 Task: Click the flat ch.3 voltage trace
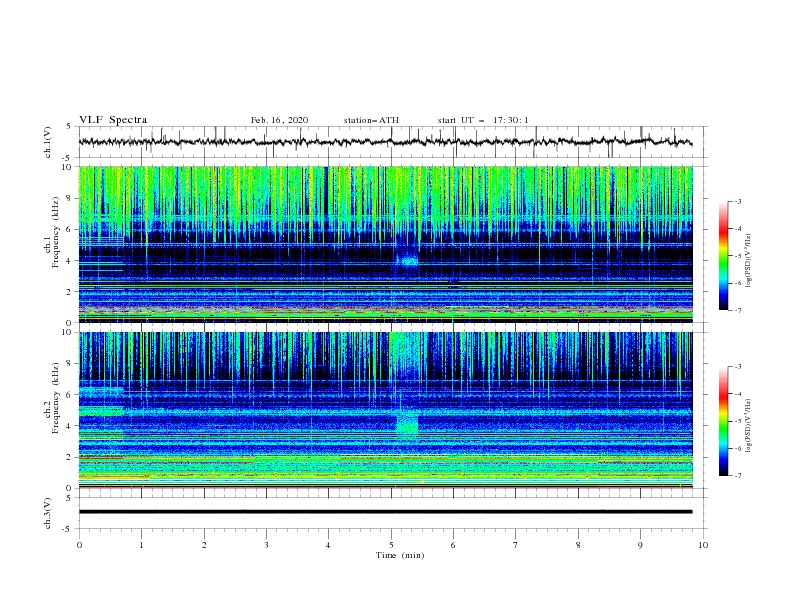(385, 512)
